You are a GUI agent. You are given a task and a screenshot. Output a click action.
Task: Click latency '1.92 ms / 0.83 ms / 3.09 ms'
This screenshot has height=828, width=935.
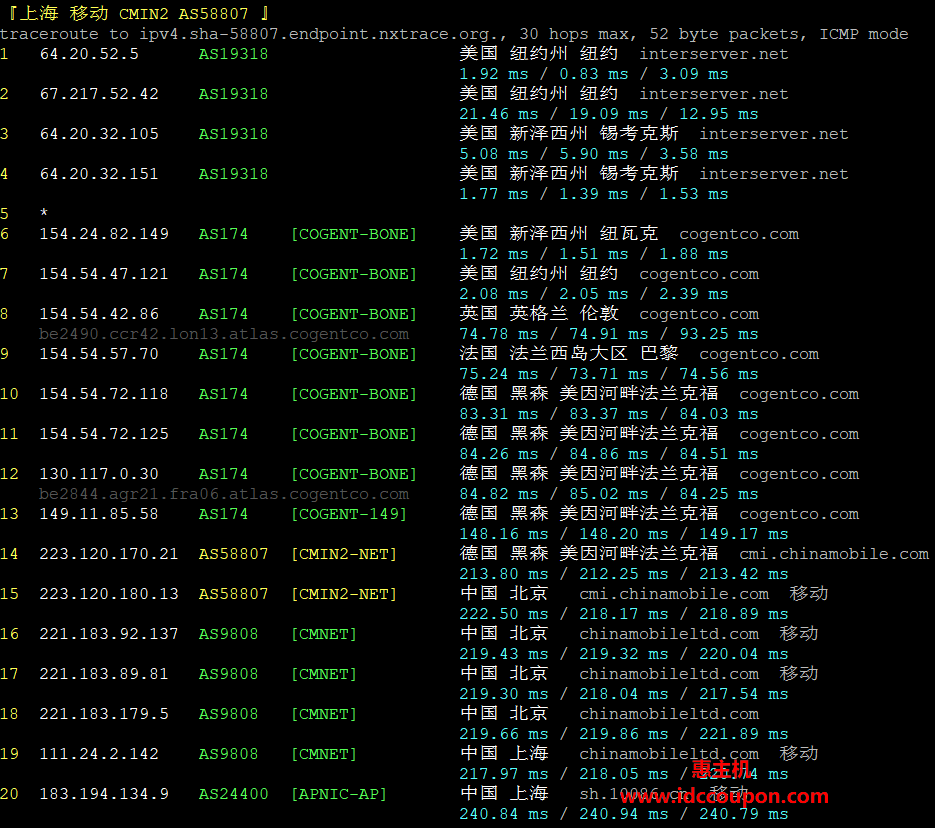pyautogui.click(x=594, y=74)
